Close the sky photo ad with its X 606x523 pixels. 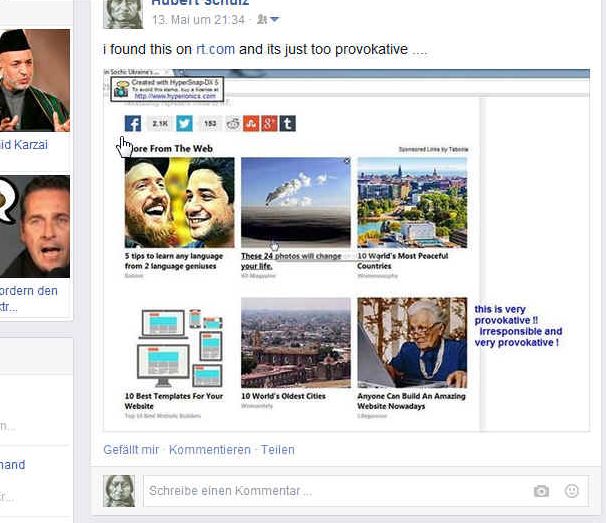point(347,161)
